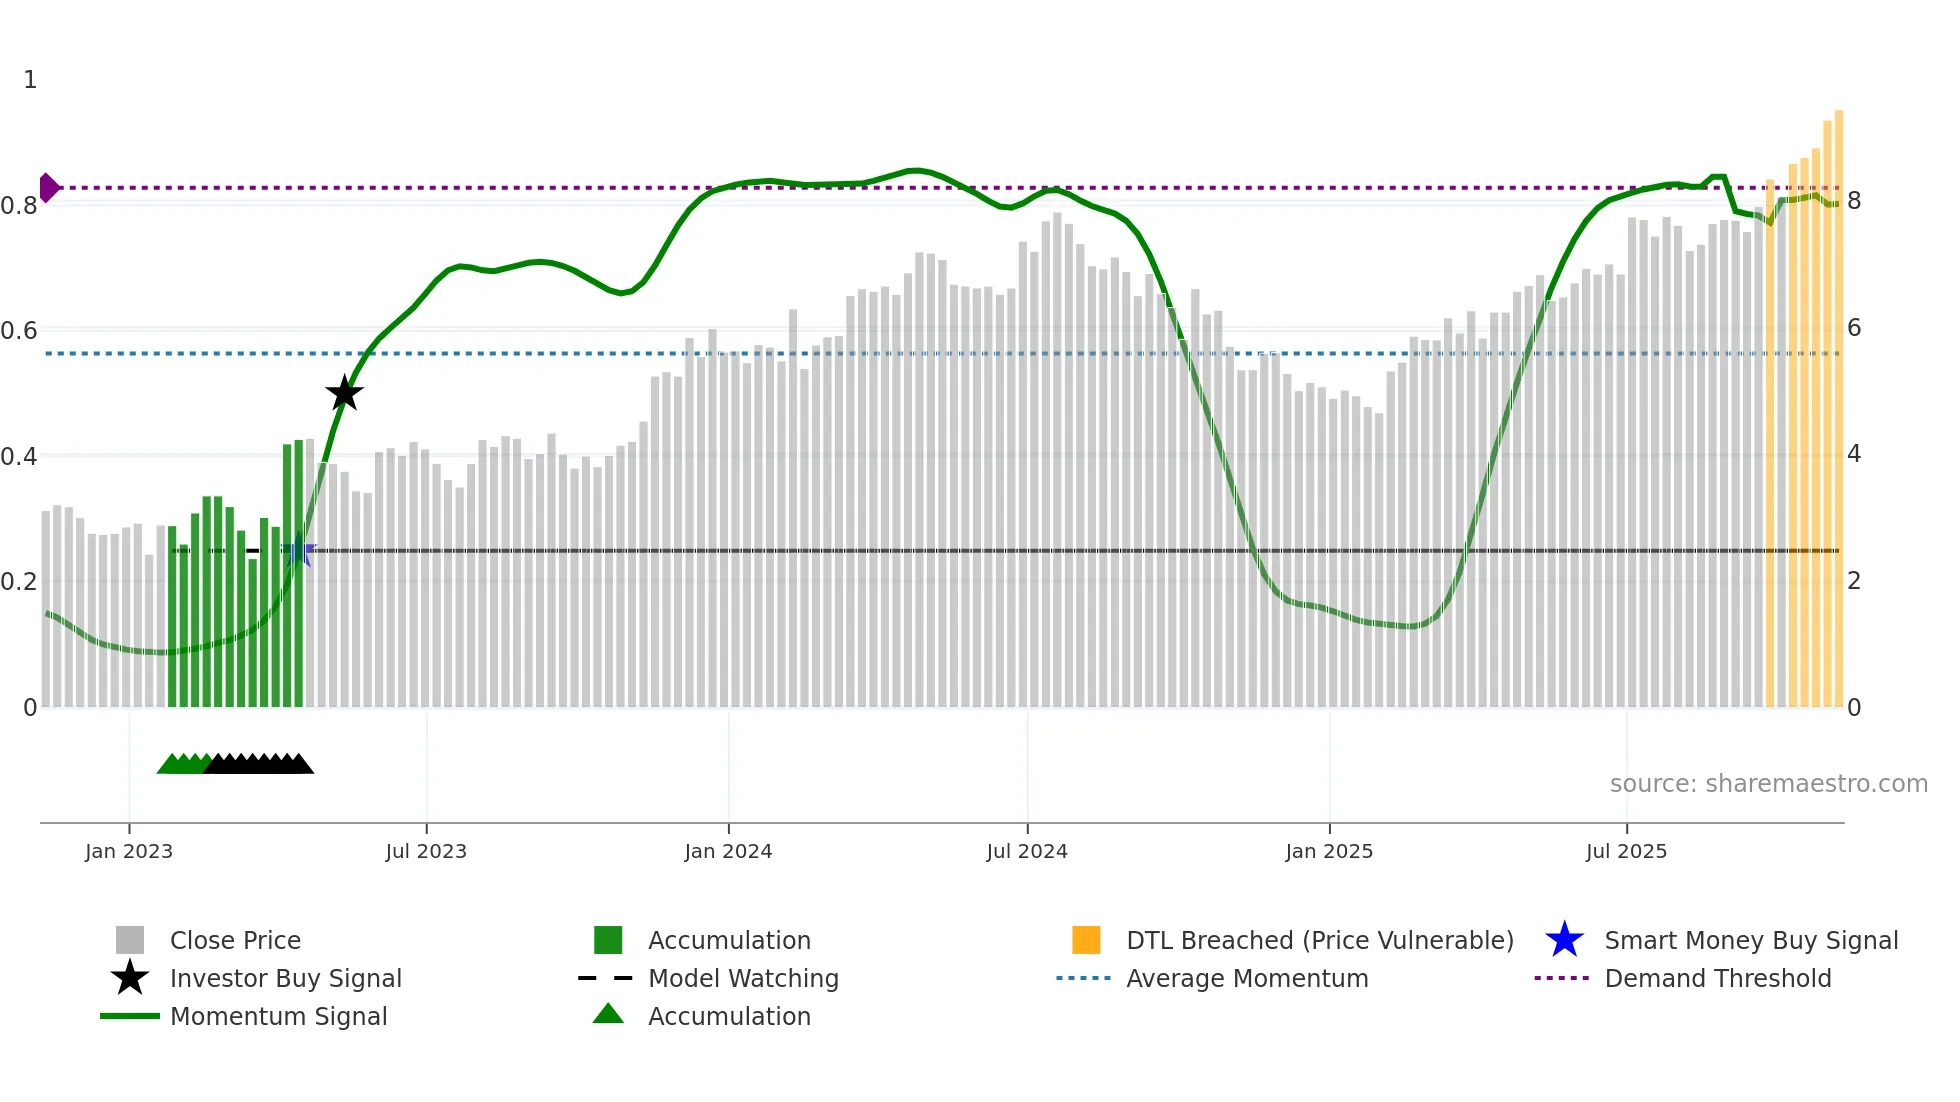Click the Jan 2024 x-axis label
Viewport: 1960px width, 1102px height.
pos(728,851)
